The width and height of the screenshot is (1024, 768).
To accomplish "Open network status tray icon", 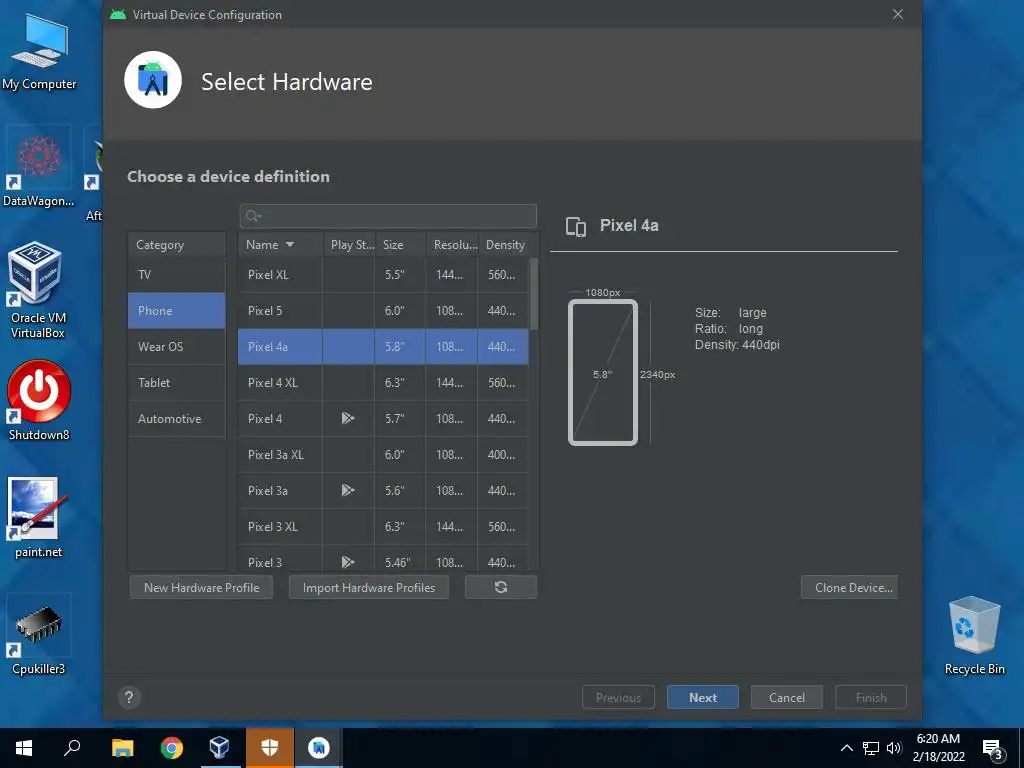I will (871, 748).
